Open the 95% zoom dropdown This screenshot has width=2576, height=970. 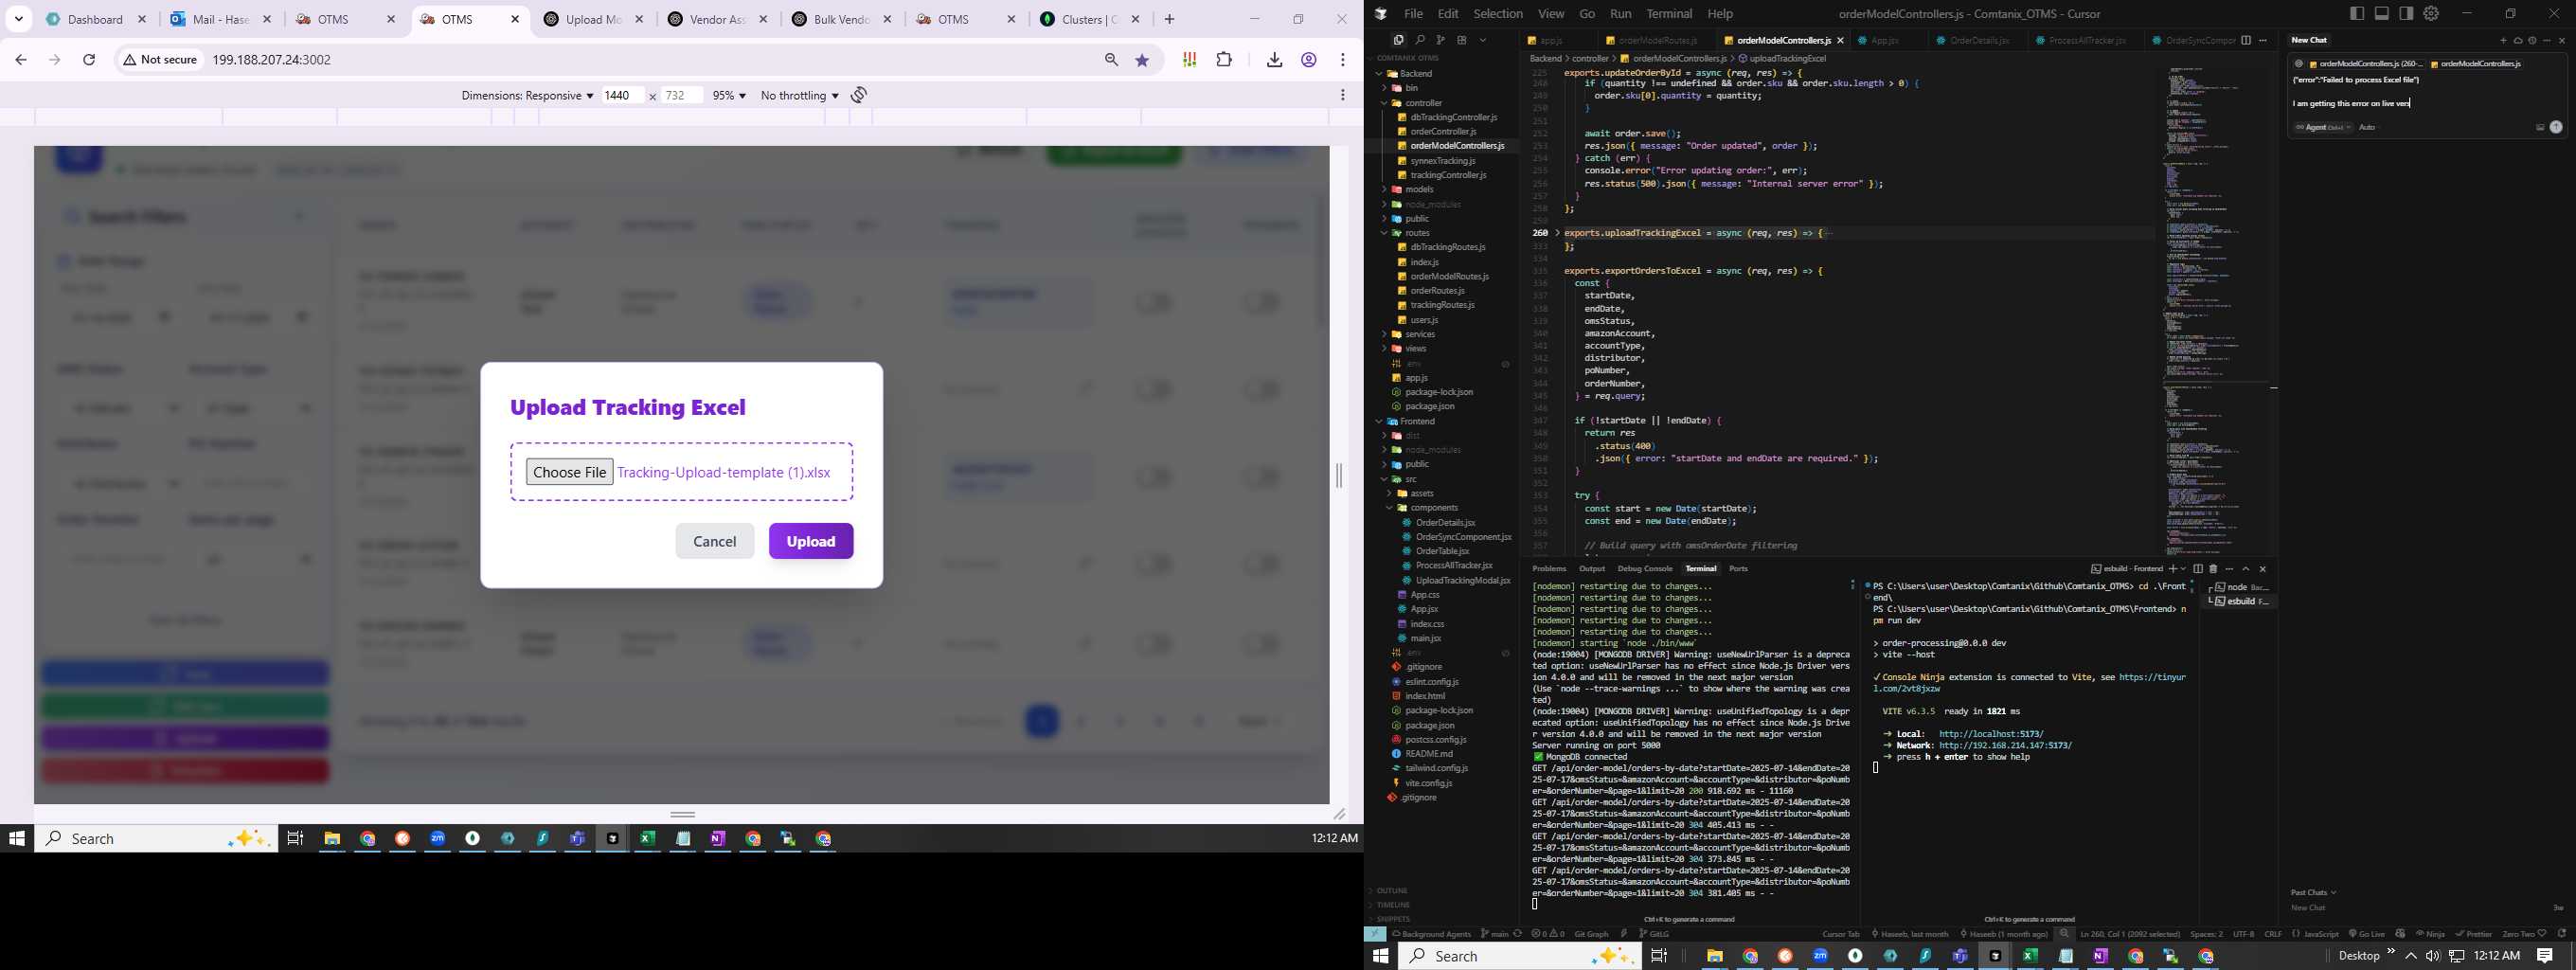pos(729,95)
